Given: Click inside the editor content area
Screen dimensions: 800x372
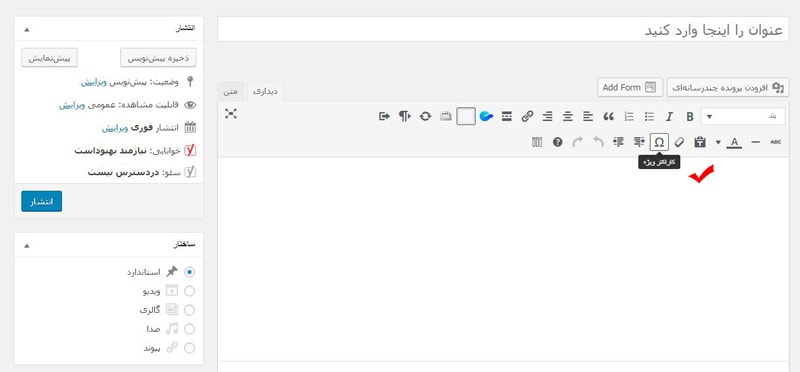Looking at the screenshot, I should pyautogui.click(x=503, y=259).
